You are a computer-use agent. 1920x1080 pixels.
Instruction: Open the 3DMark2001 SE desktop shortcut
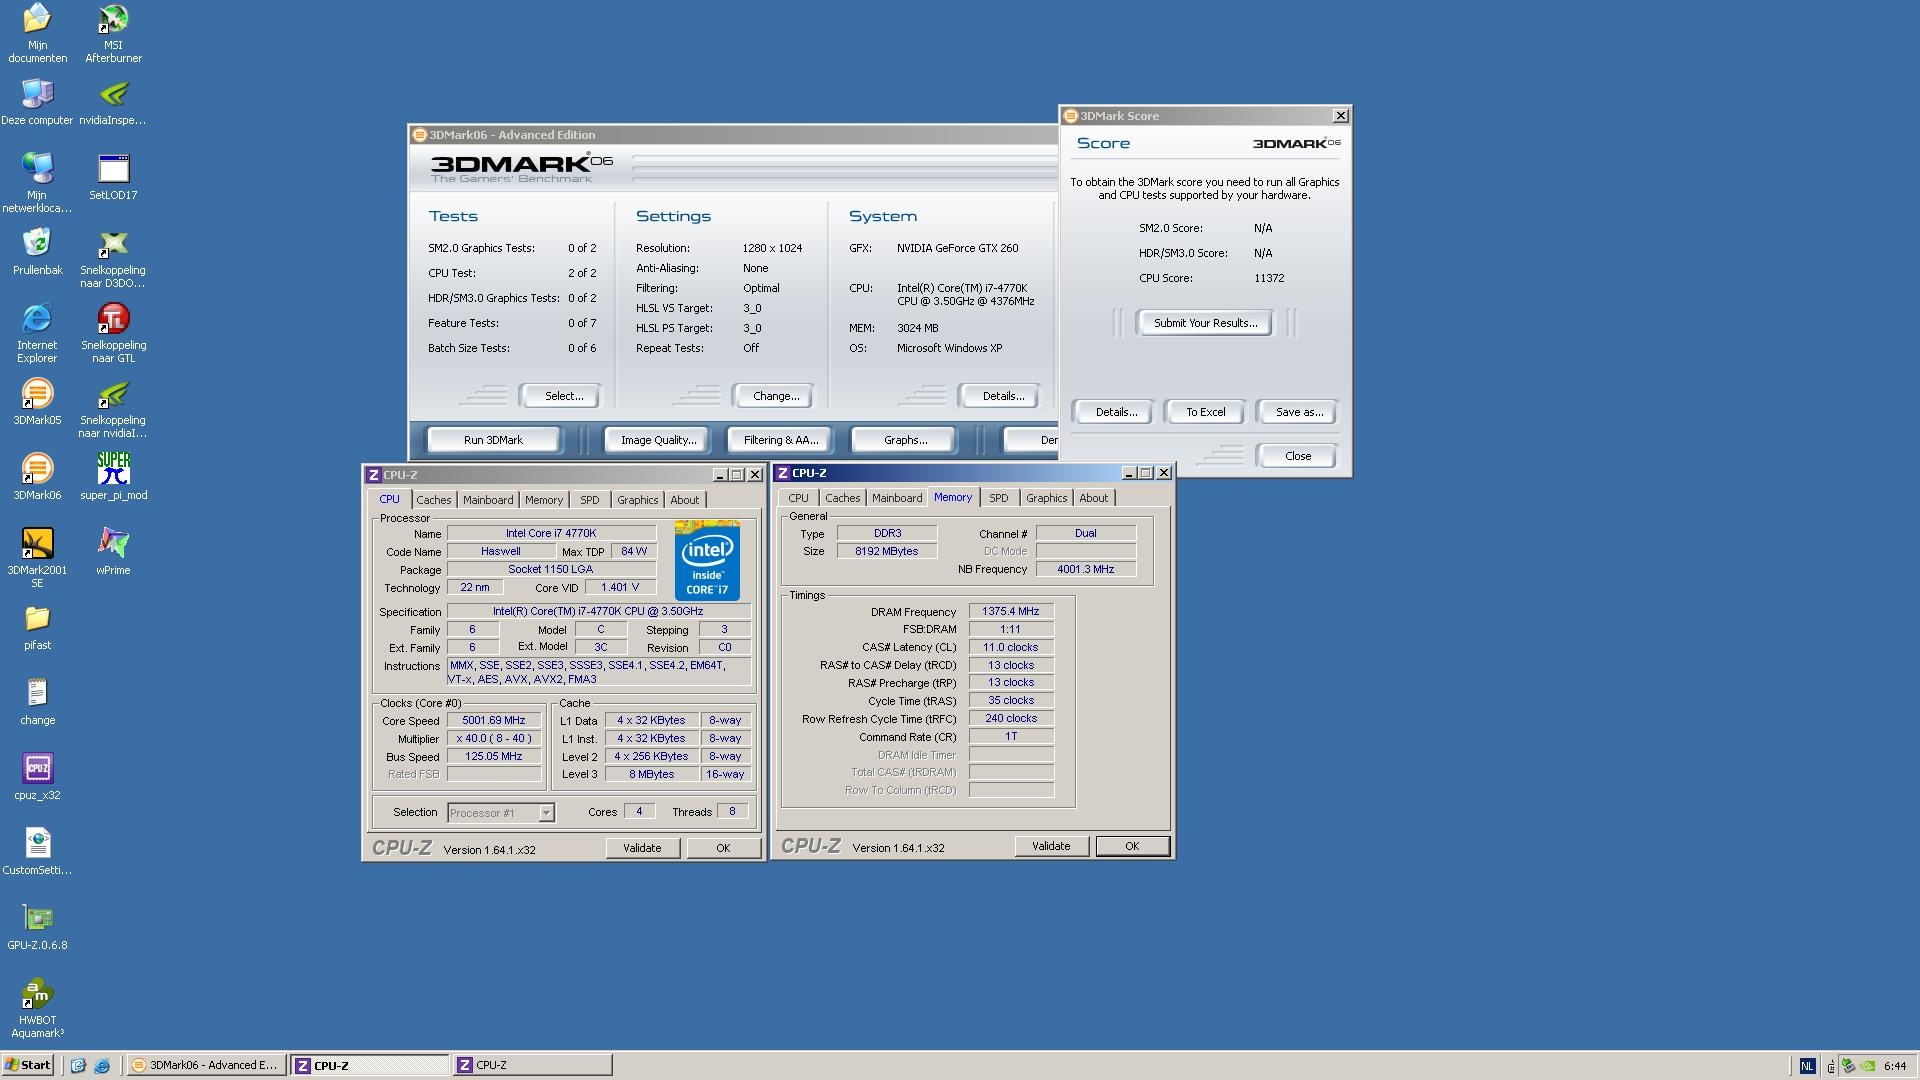pyautogui.click(x=37, y=545)
